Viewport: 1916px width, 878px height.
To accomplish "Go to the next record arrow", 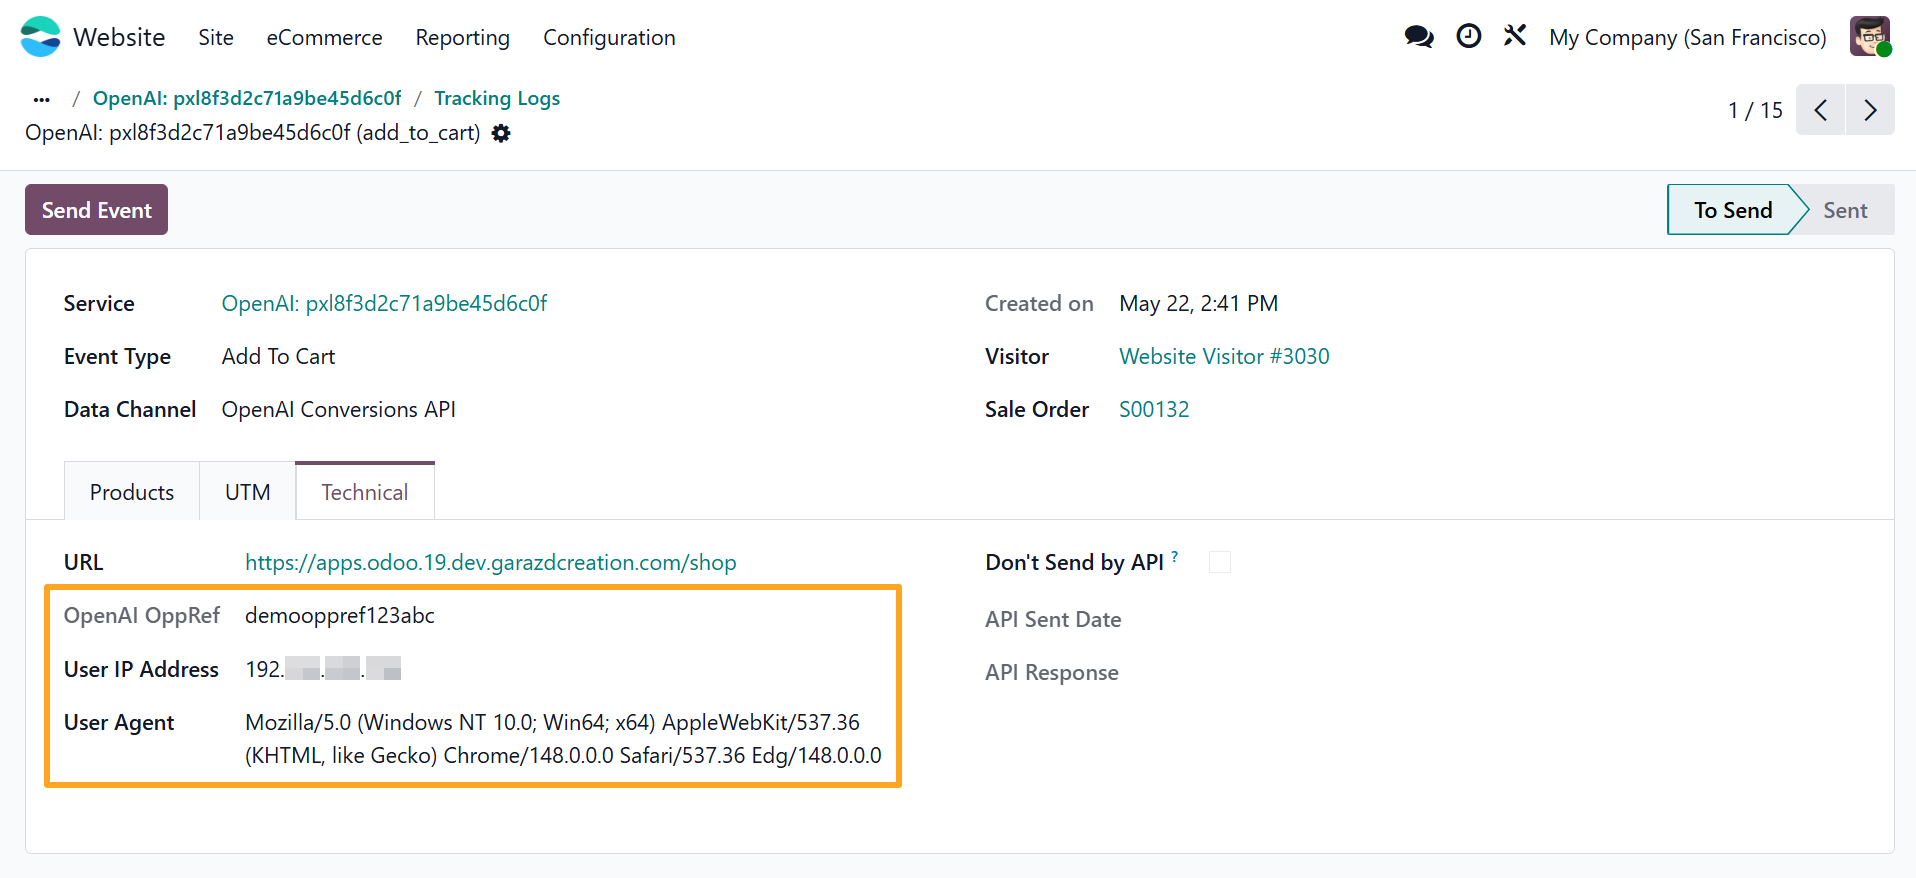I will (1870, 110).
